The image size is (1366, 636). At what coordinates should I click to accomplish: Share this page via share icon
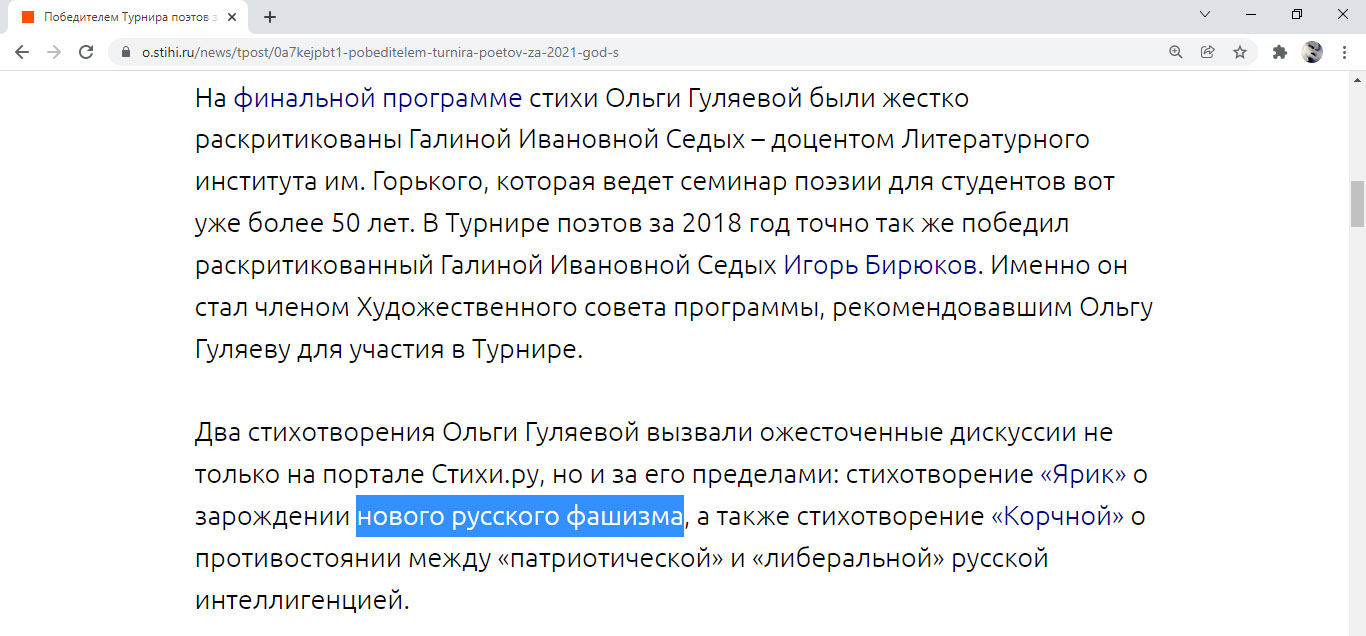click(1208, 52)
